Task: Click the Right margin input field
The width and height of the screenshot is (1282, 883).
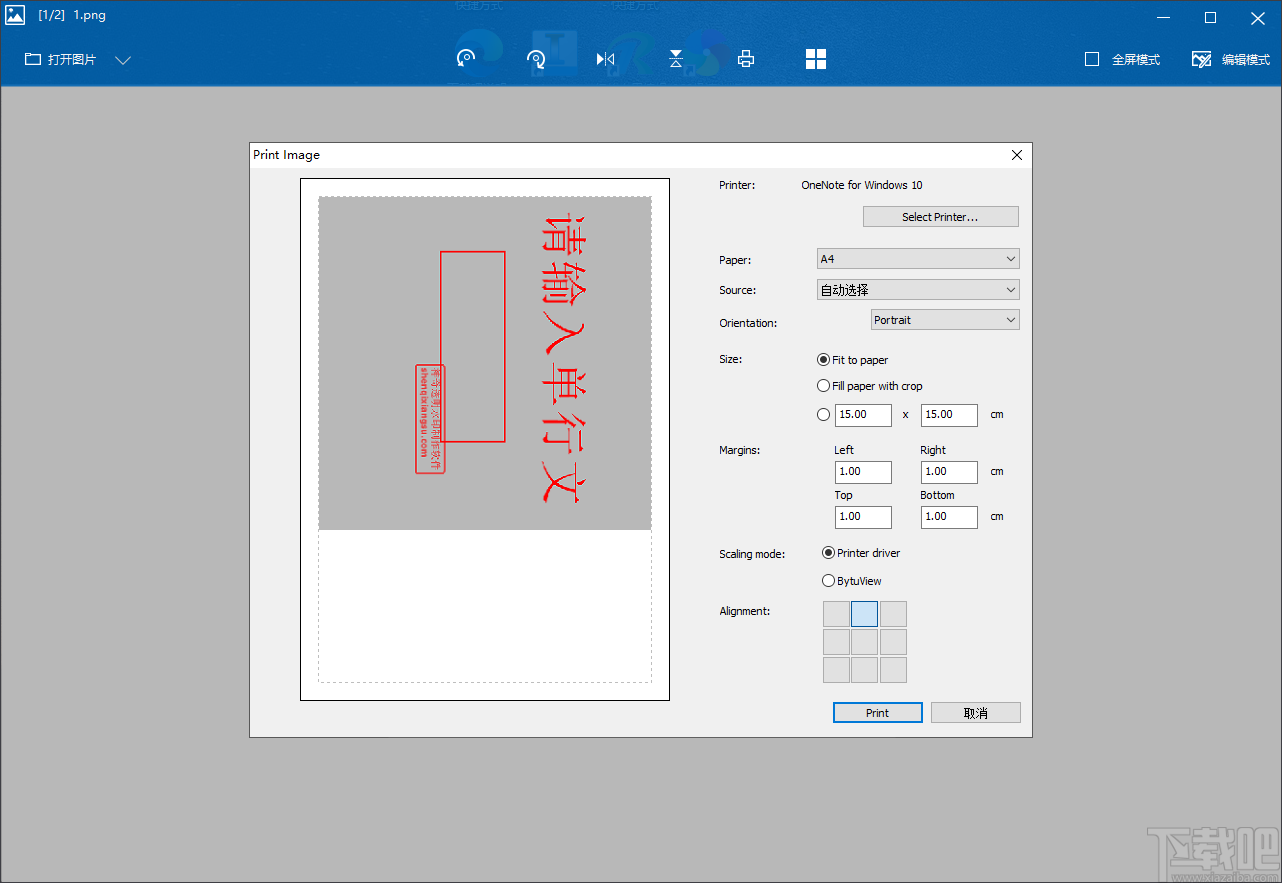Action: click(949, 472)
